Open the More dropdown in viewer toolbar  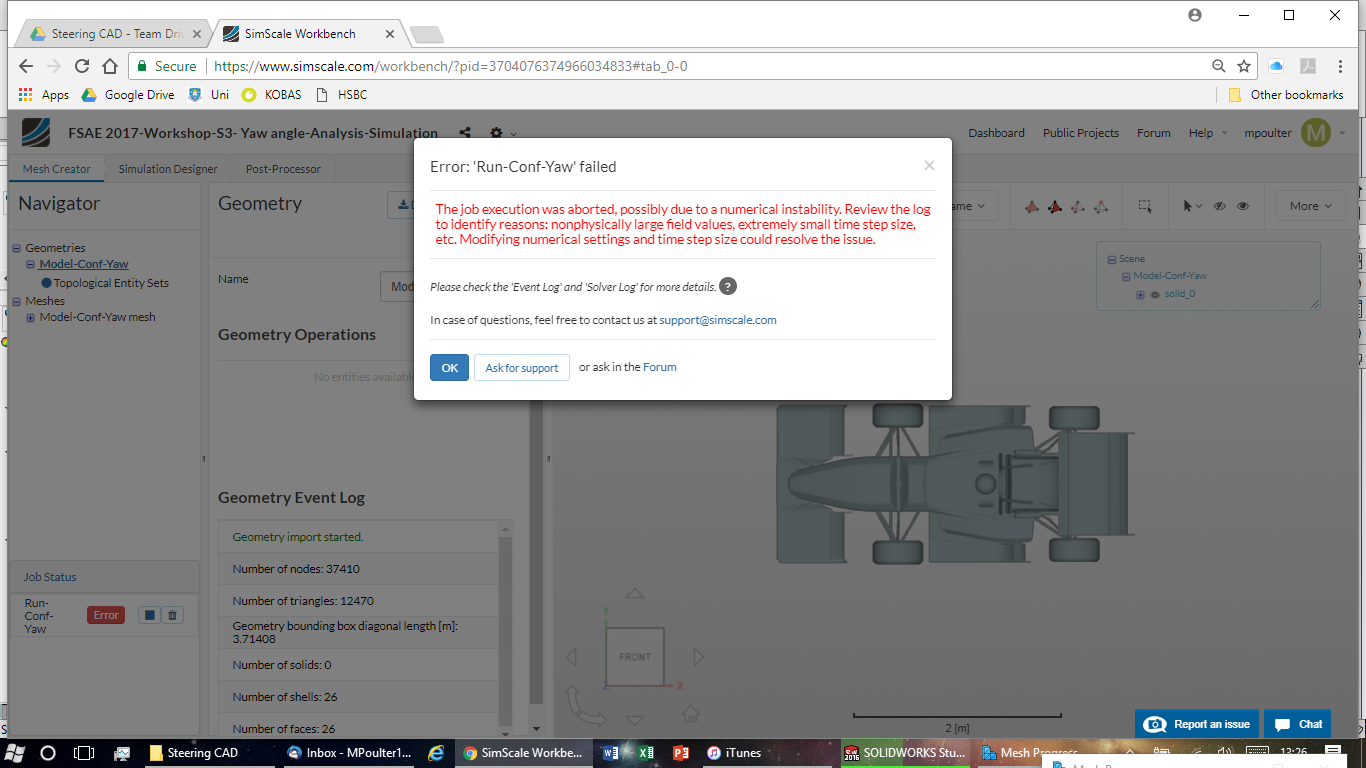(x=1309, y=206)
